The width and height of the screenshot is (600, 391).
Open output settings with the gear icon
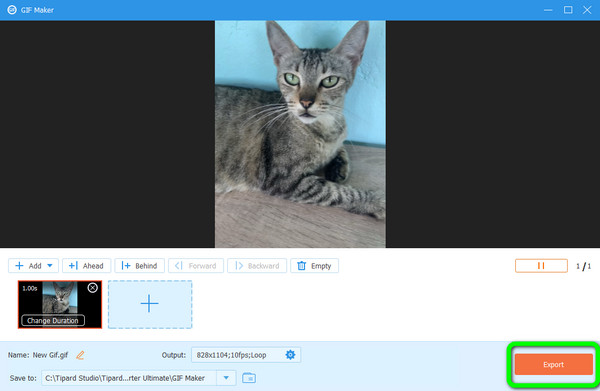(290, 355)
